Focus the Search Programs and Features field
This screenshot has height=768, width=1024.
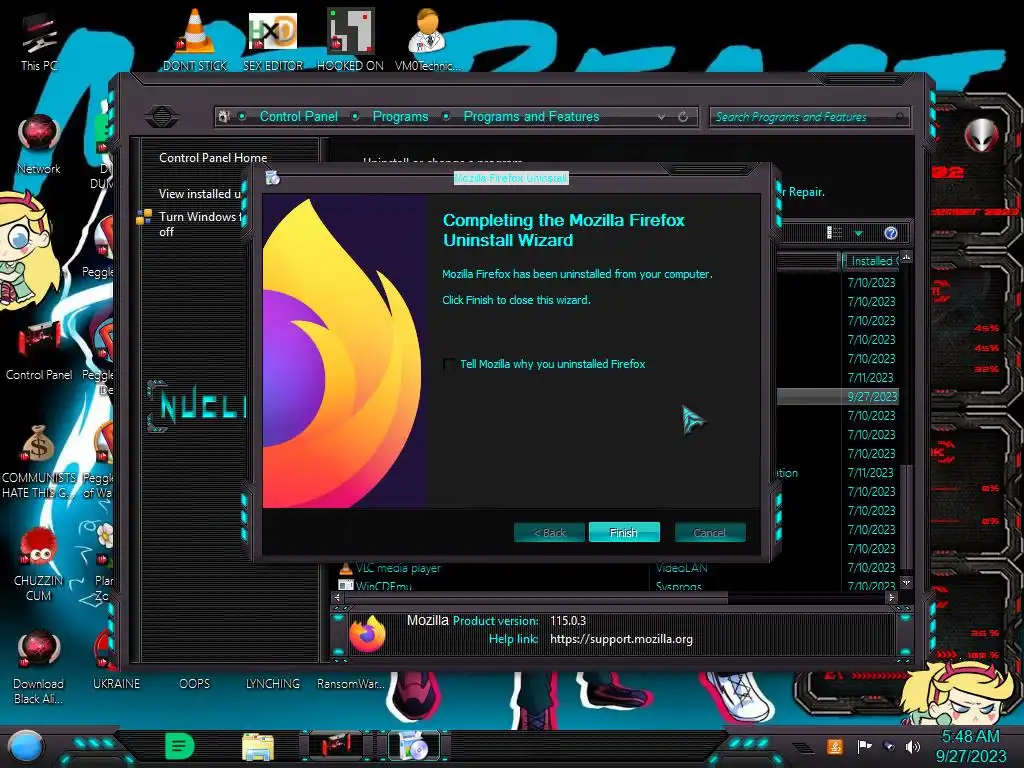tap(809, 117)
